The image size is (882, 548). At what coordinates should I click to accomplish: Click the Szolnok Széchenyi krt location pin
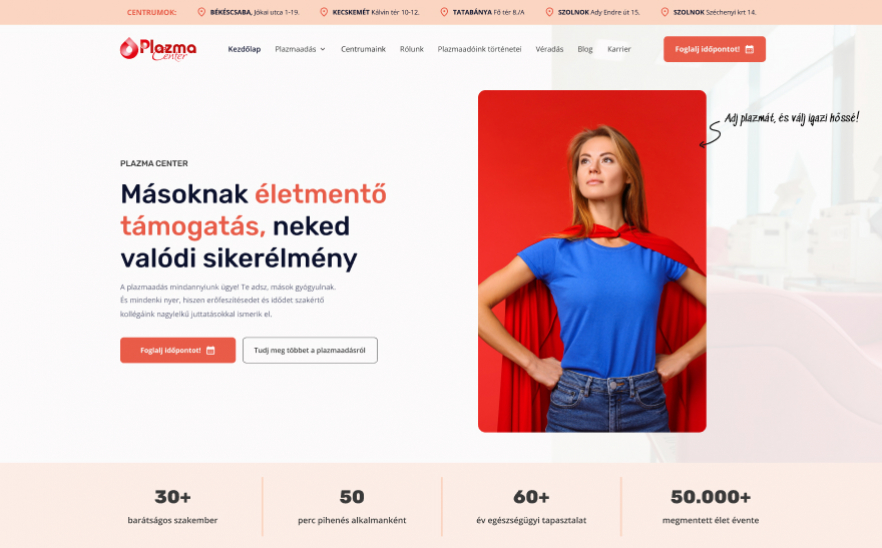[x=665, y=12]
